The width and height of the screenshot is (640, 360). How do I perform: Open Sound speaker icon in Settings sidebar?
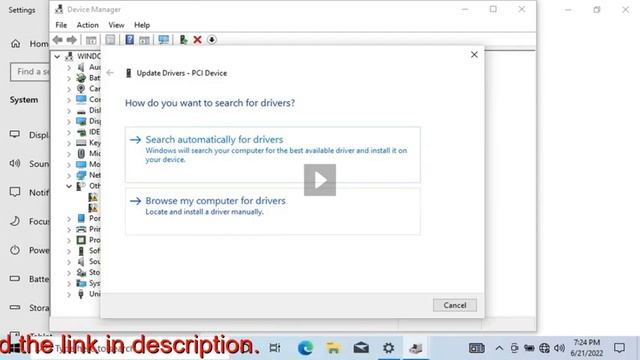coord(15,163)
